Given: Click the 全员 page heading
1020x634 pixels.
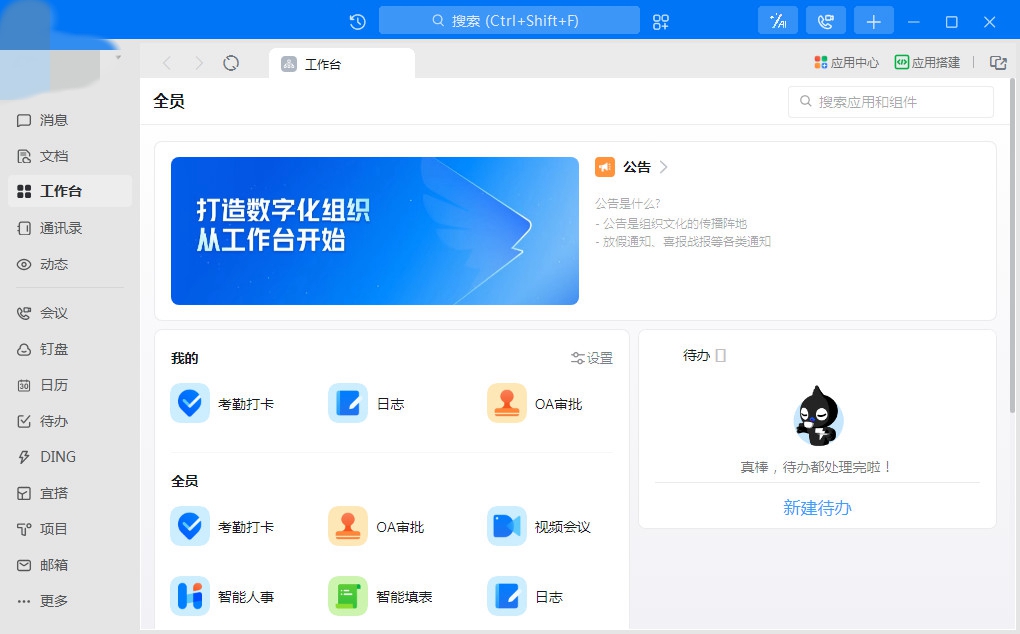Looking at the screenshot, I should [x=169, y=101].
